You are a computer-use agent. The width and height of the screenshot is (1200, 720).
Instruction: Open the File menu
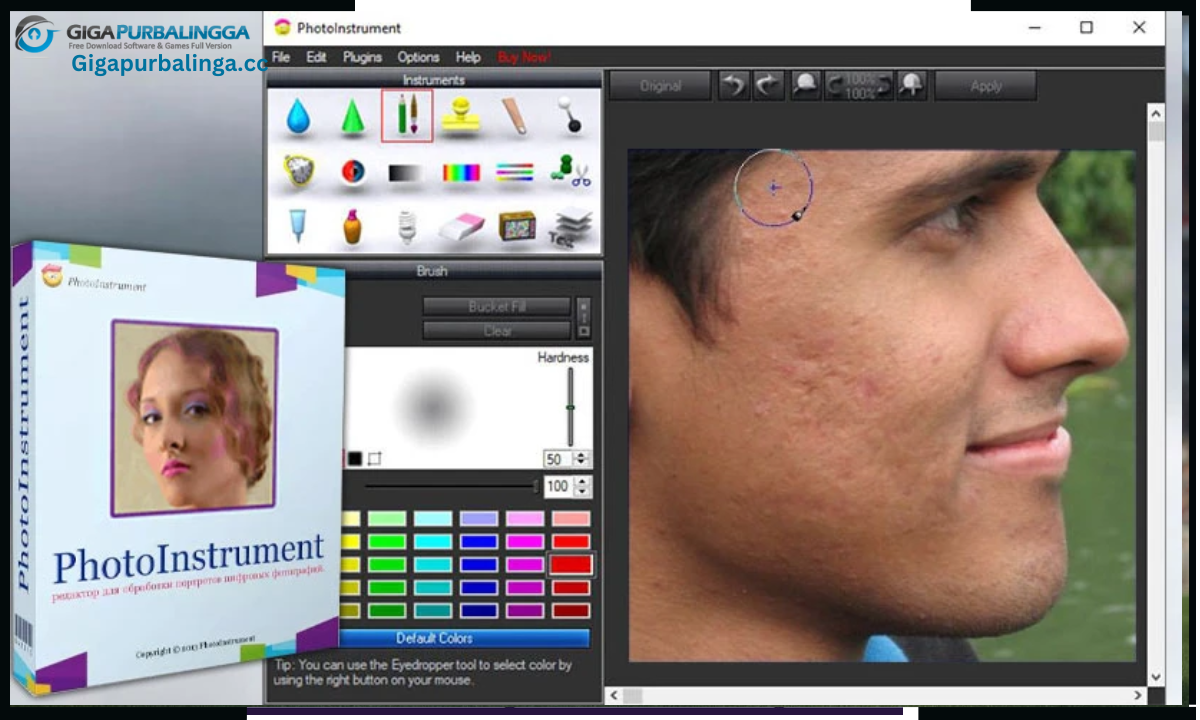point(281,57)
